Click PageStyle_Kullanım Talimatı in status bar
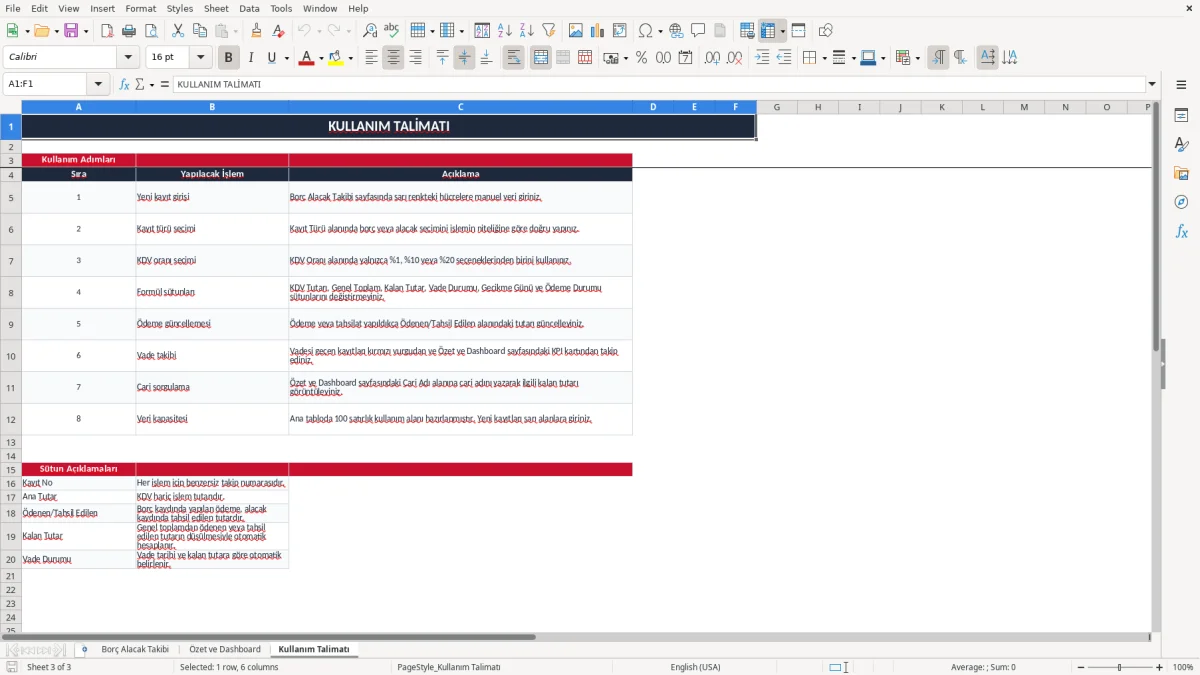 tap(449, 667)
